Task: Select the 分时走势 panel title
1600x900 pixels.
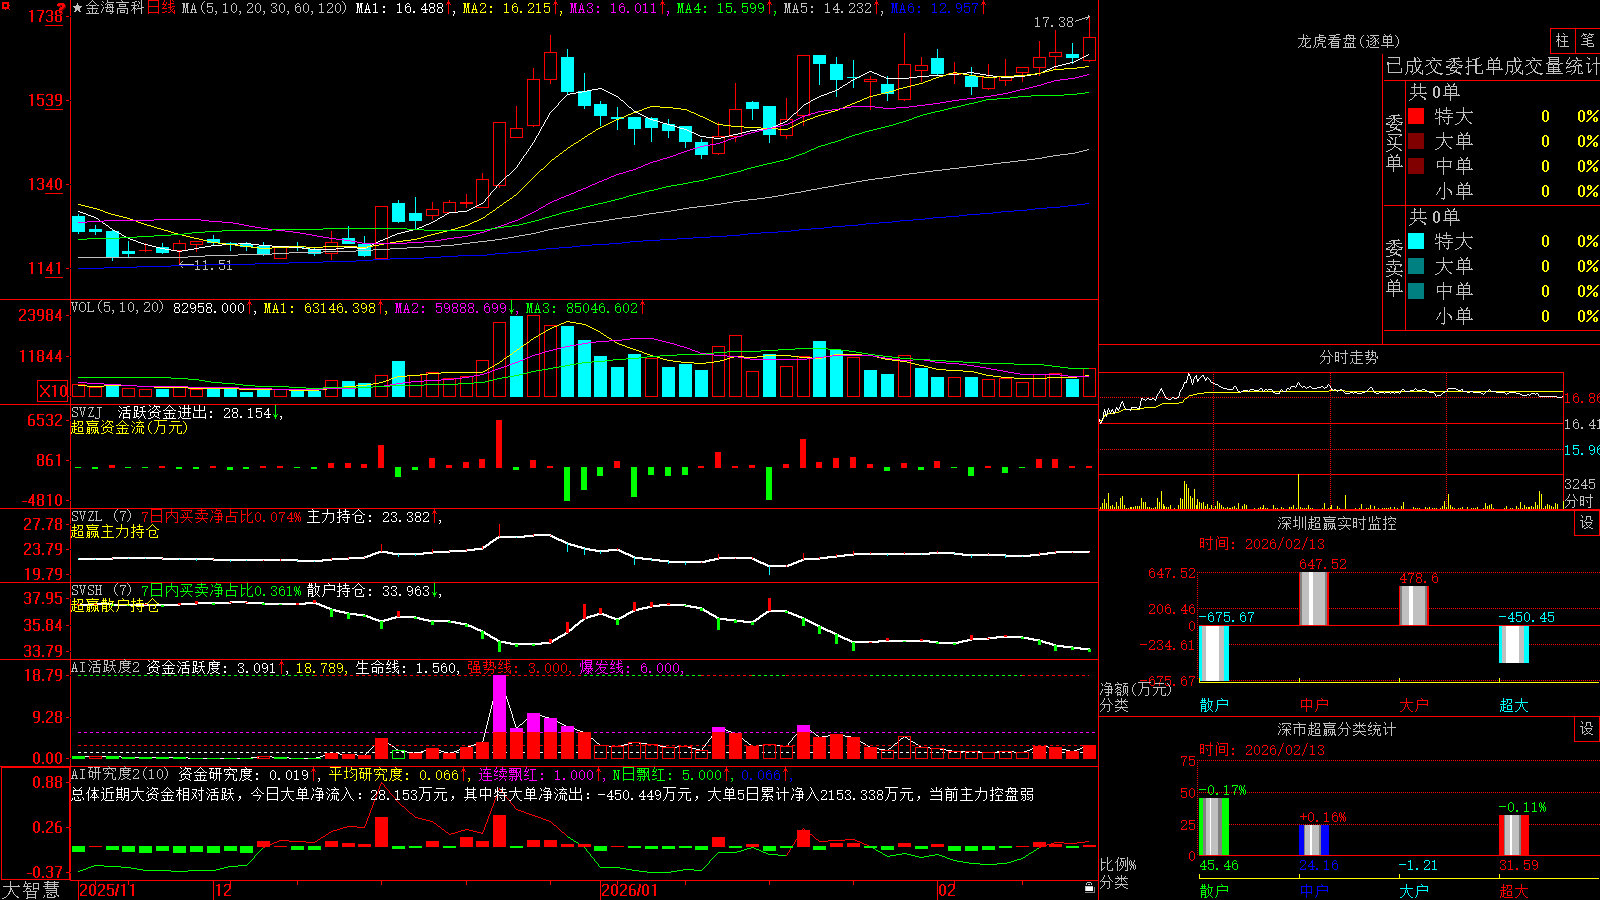Action: pos(1348,357)
